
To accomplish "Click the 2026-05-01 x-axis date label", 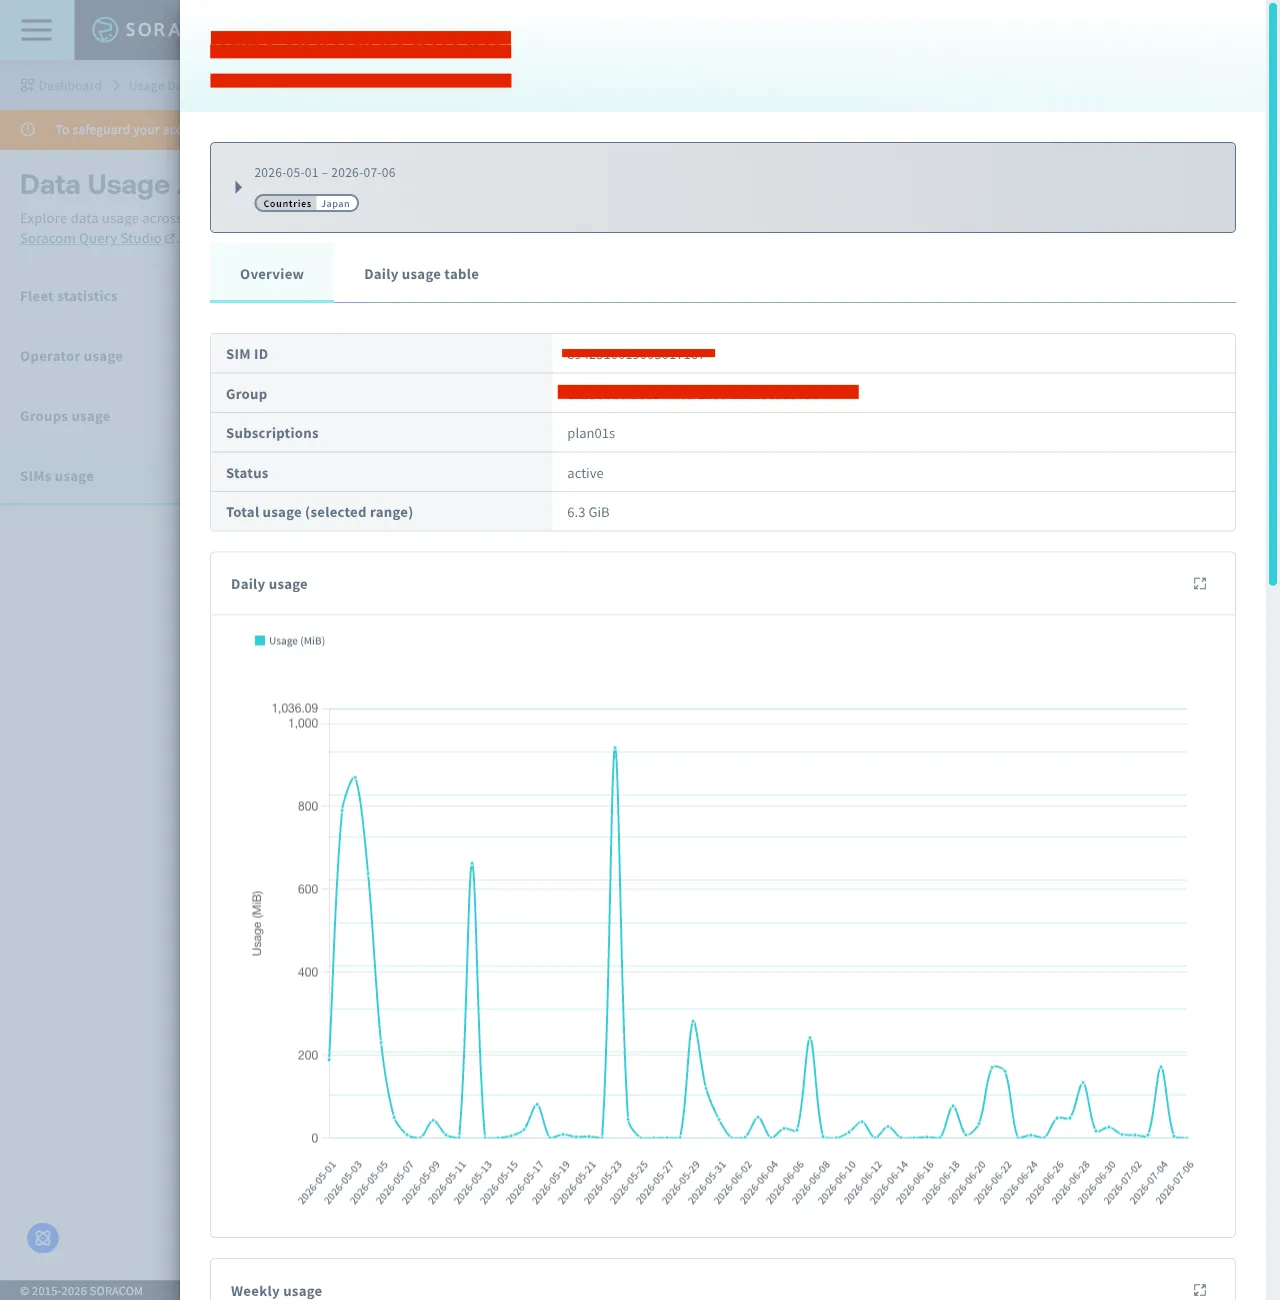I will pos(317,1183).
